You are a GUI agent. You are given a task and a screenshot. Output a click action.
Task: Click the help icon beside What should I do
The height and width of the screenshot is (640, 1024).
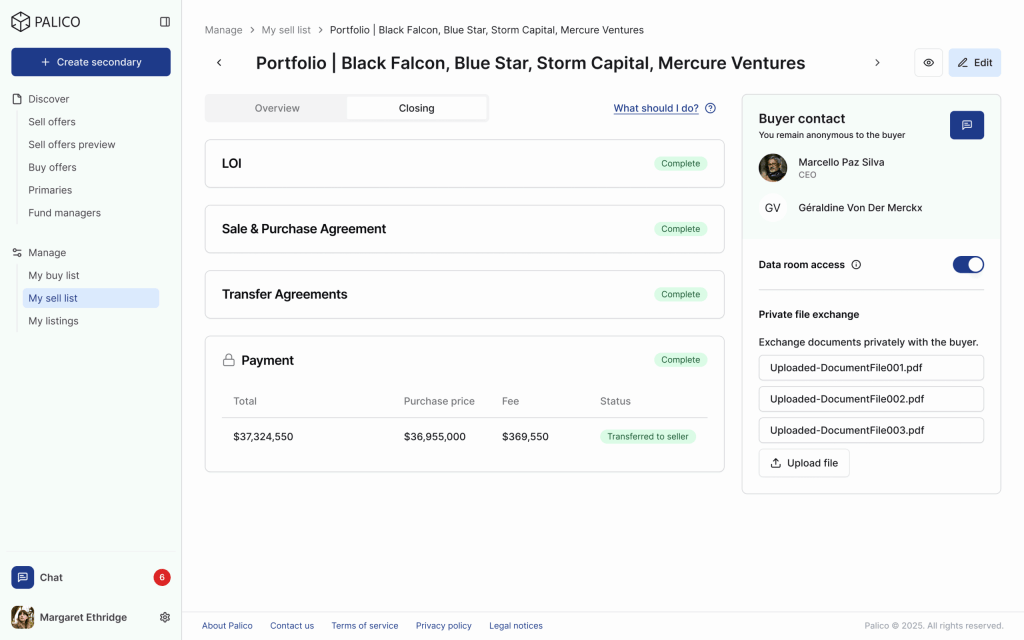(x=710, y=108)
